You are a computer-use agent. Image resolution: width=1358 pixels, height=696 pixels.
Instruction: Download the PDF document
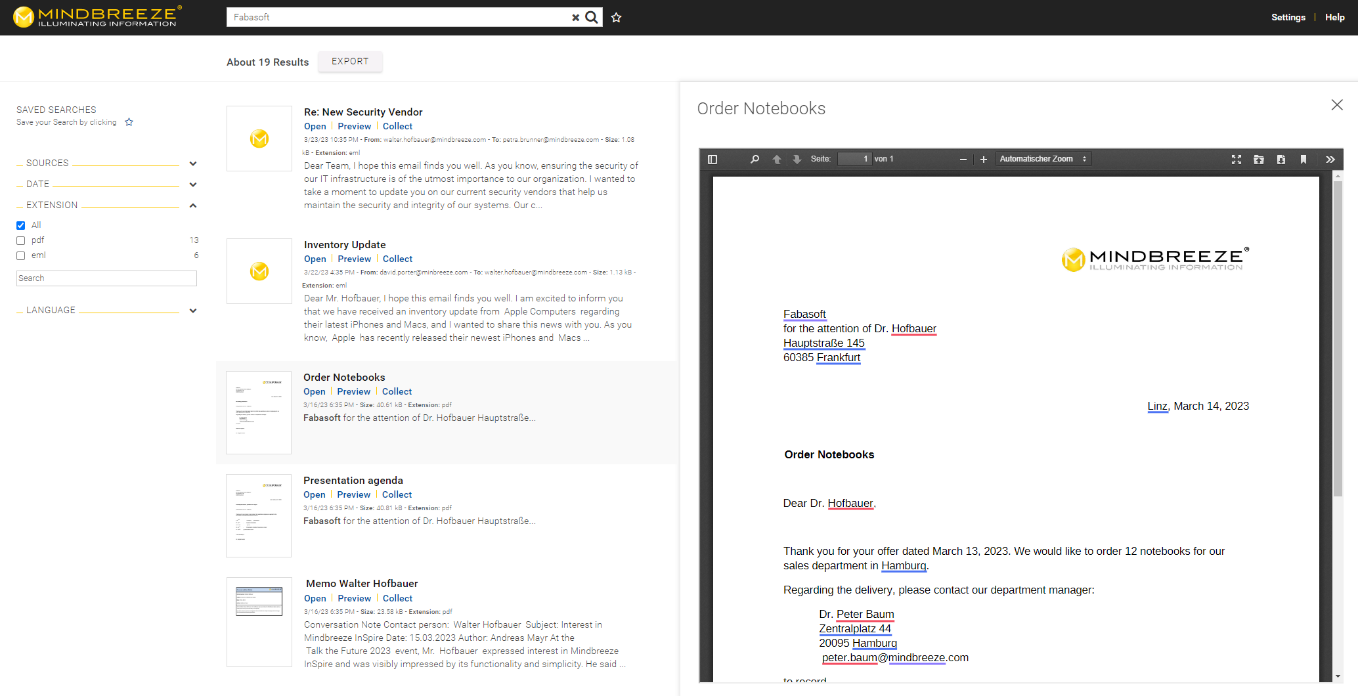point(1281,159)
